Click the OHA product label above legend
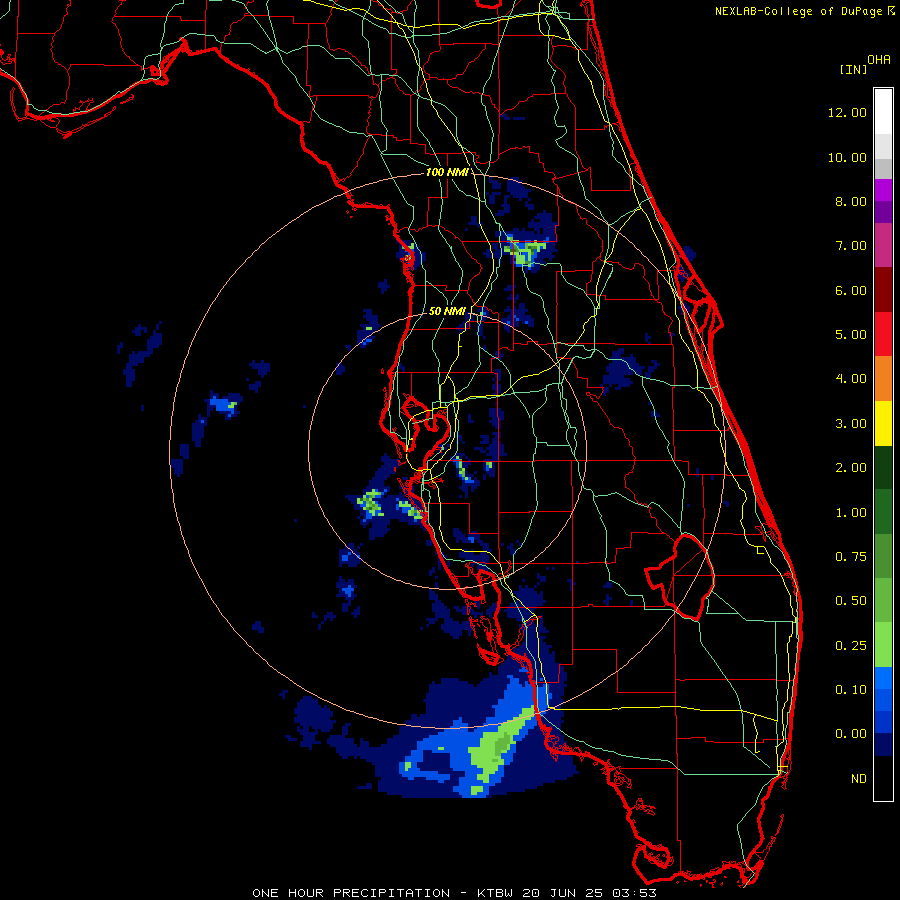900x900 pixels. 879,60
